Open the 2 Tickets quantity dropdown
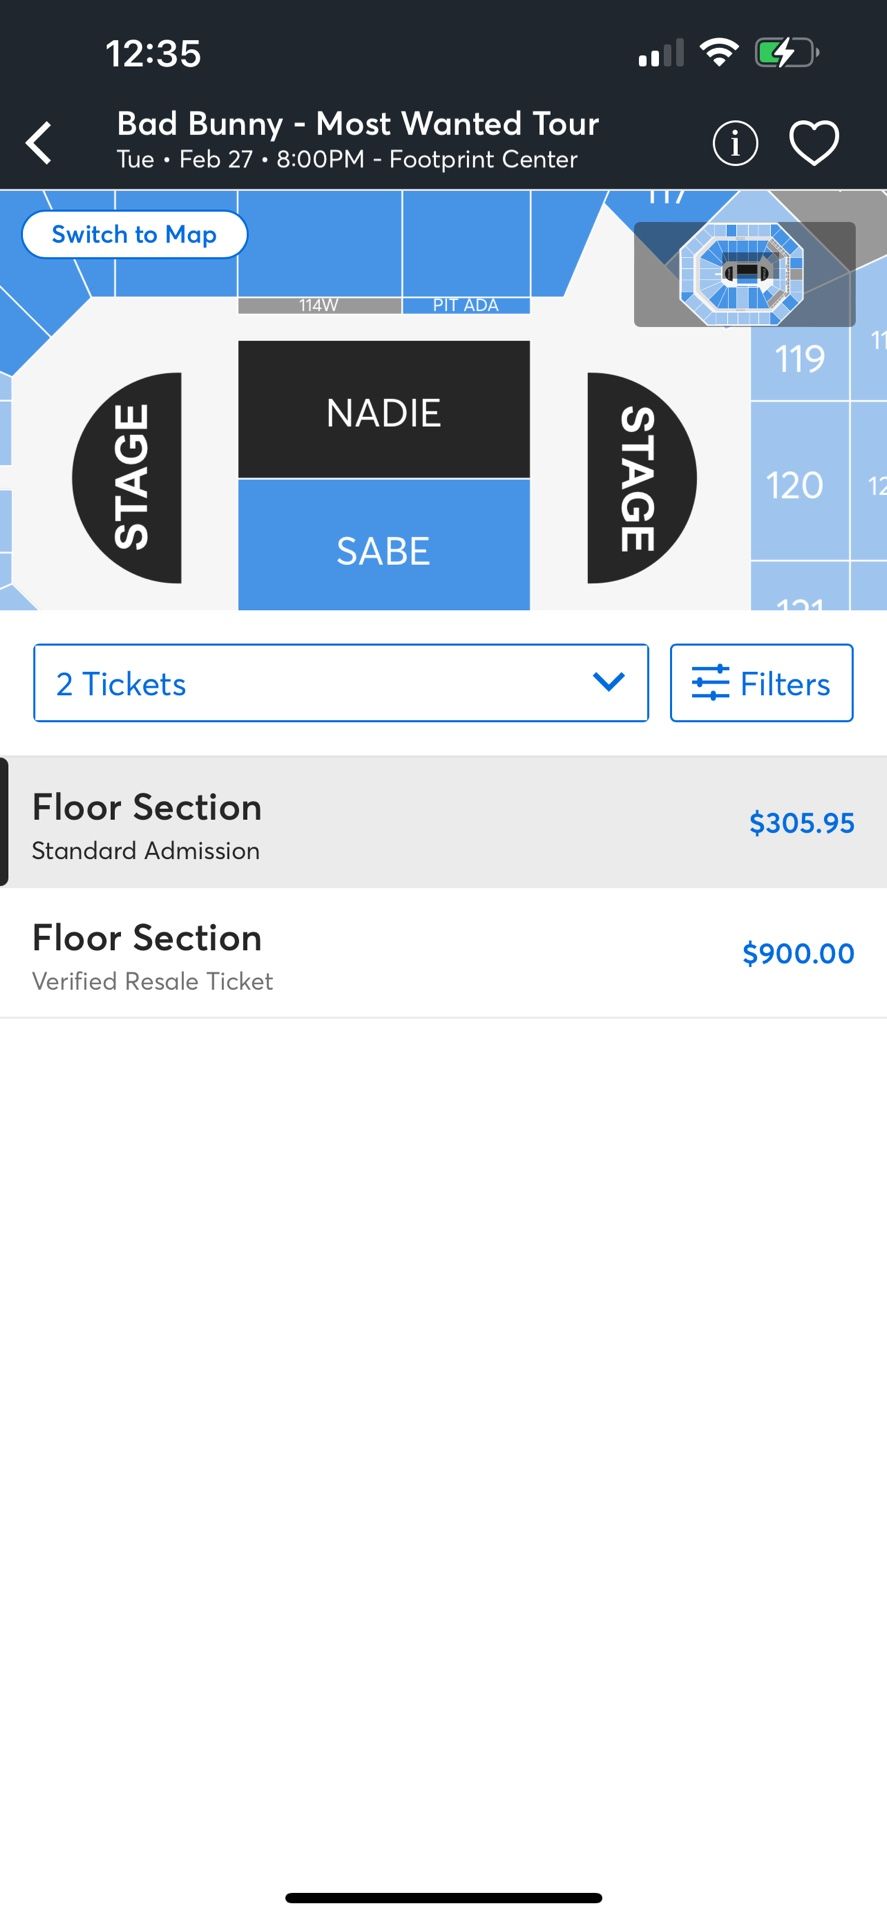 click(340, 683)
